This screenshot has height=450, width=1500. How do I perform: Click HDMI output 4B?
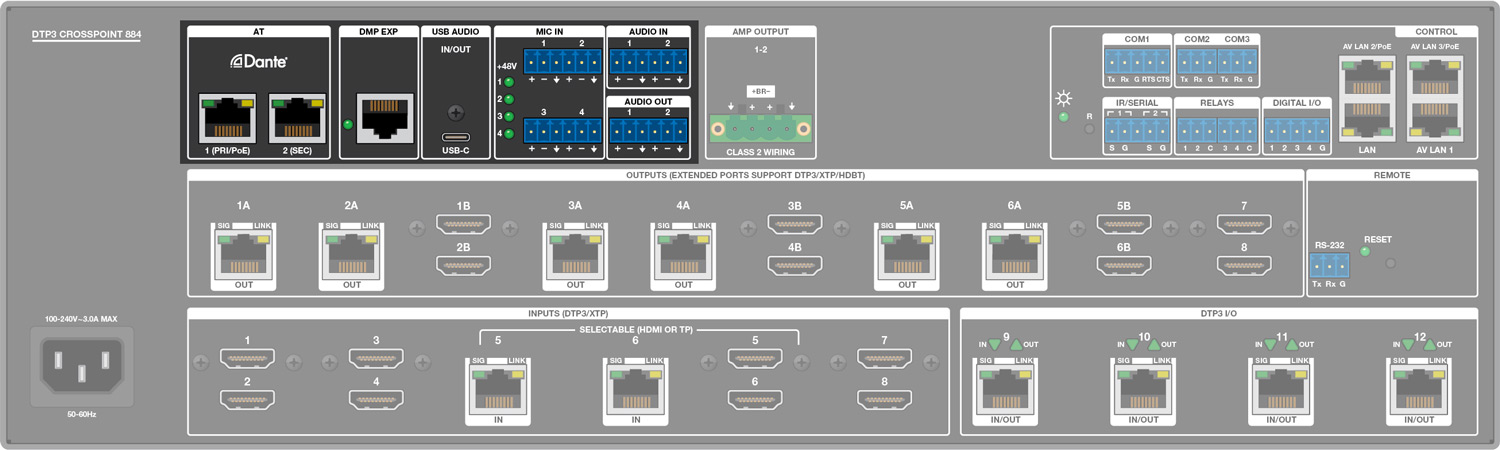click(x=795, y=266)
